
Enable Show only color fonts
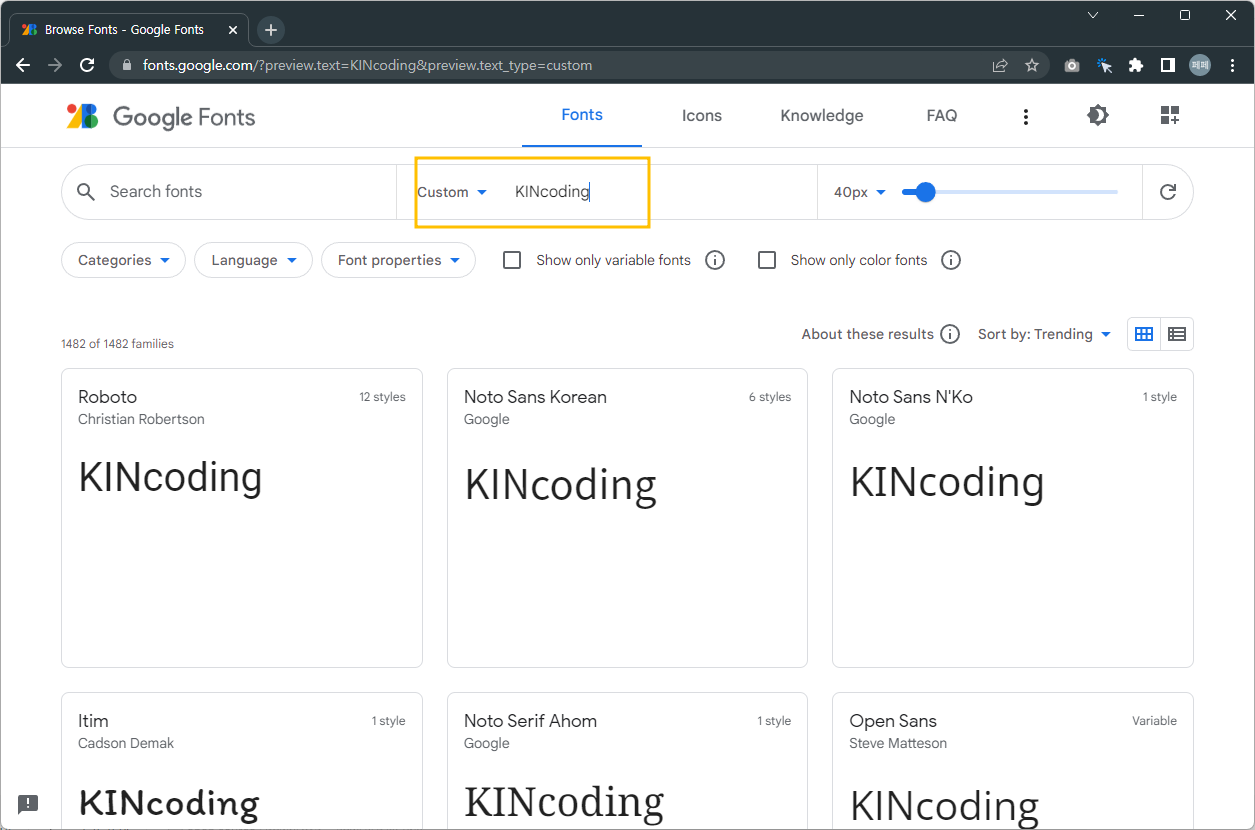767,260
